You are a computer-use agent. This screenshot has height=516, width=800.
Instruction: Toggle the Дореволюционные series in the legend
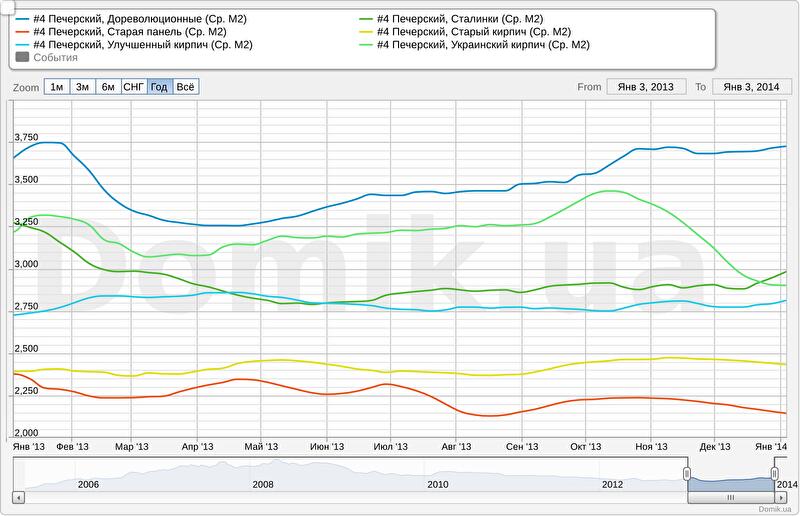pyautogui.click(x=140, y=19)
